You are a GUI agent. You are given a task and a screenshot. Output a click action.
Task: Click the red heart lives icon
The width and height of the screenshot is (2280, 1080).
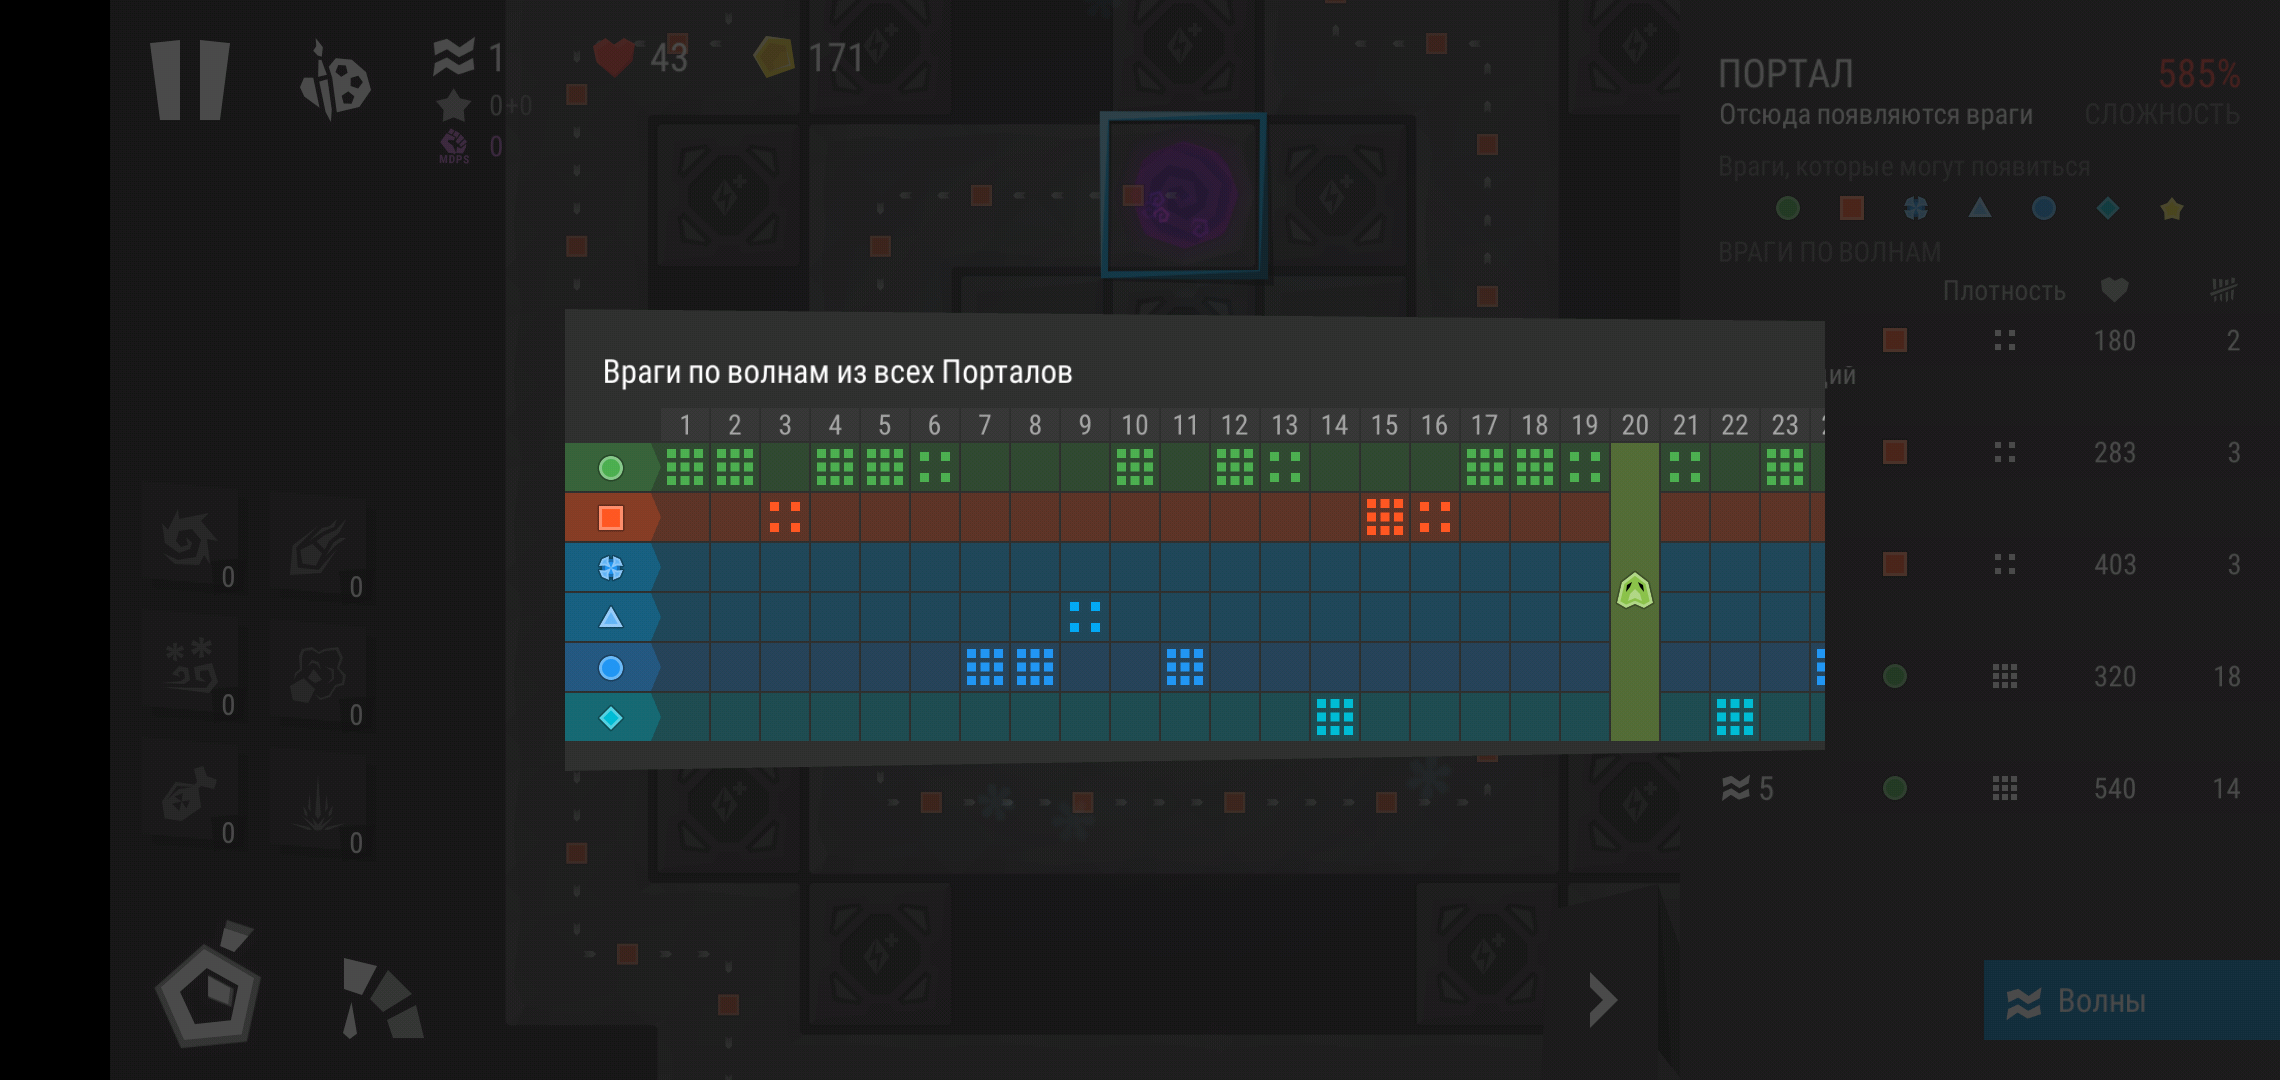pyautogui.click(x=613, y=57)
